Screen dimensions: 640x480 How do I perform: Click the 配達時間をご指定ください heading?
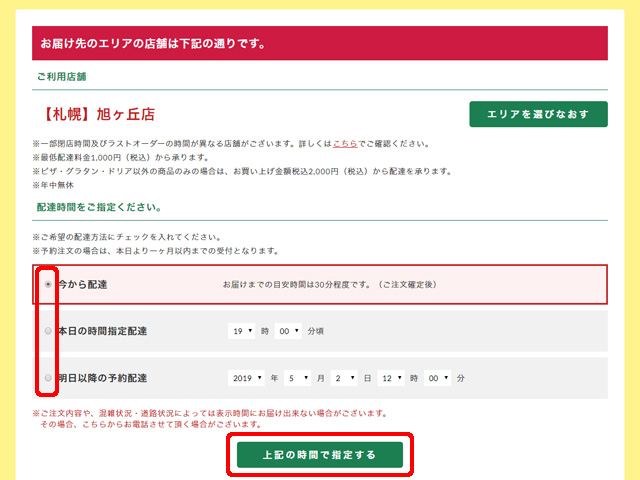point(99,206)
